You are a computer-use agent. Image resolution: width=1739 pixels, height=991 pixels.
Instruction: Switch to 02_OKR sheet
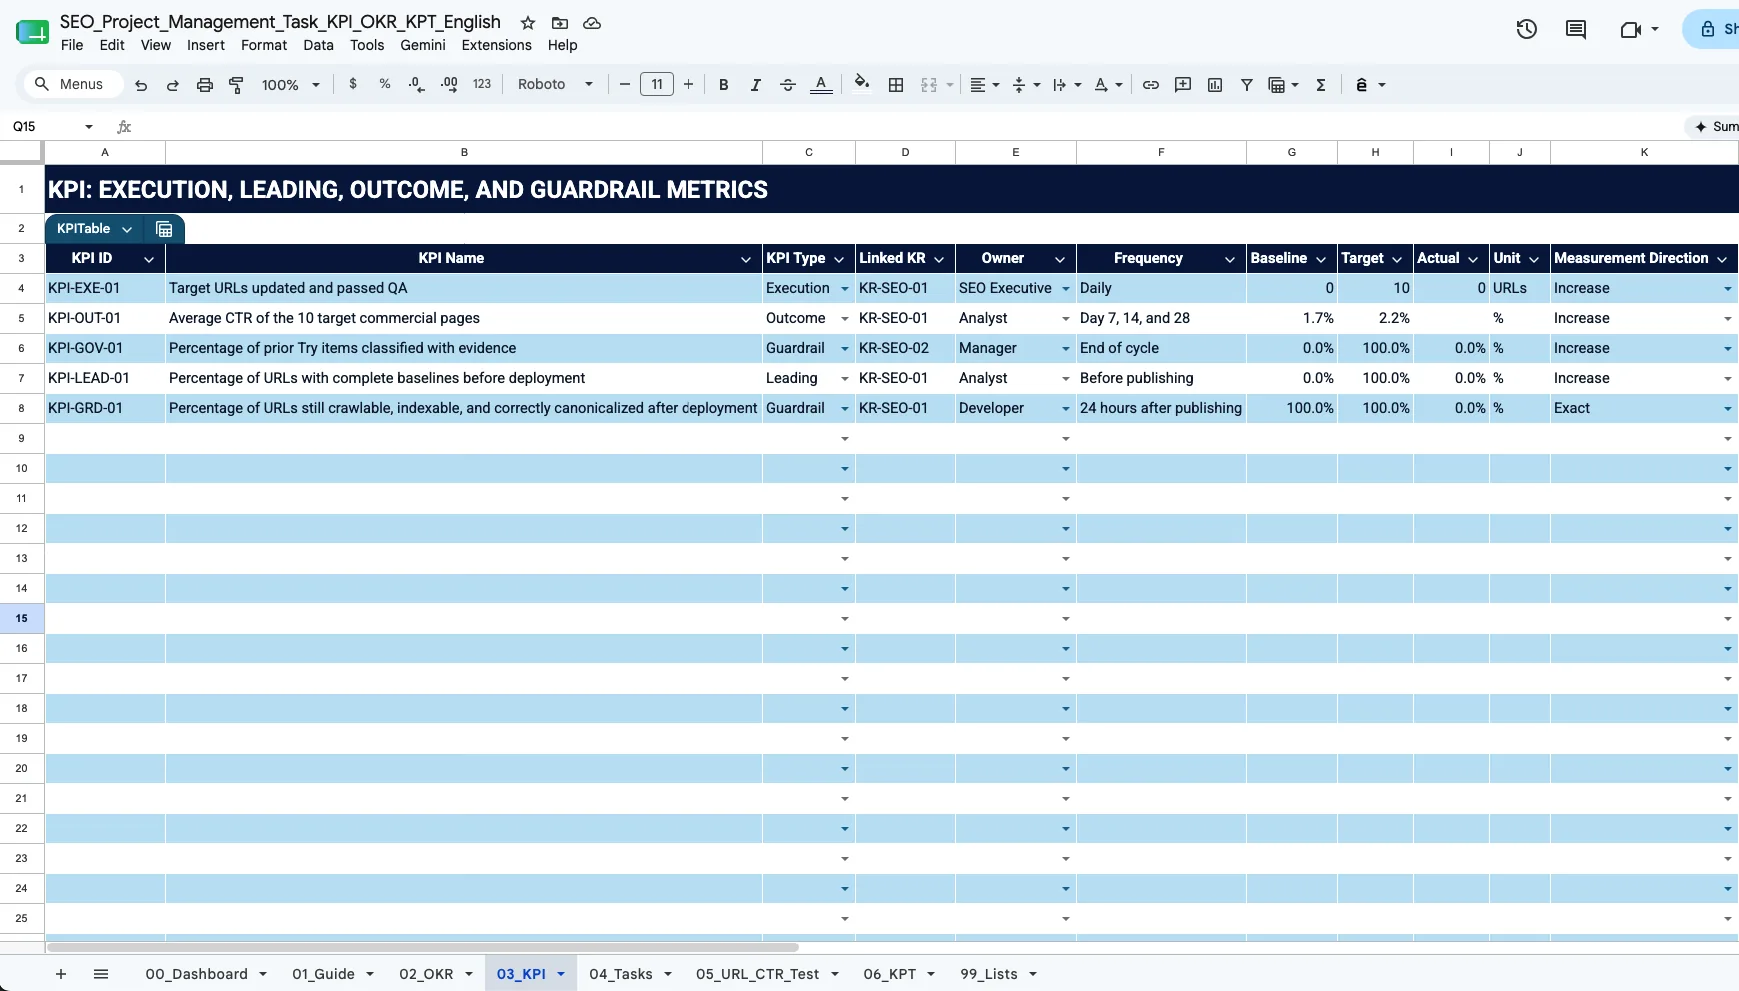426,974
